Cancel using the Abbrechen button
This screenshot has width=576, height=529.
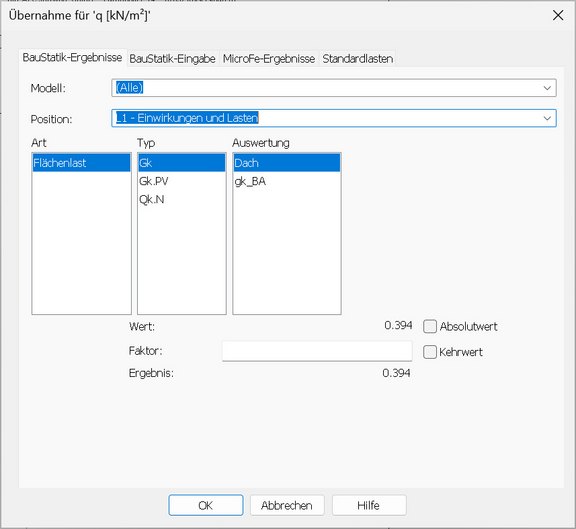click(287, 505)
